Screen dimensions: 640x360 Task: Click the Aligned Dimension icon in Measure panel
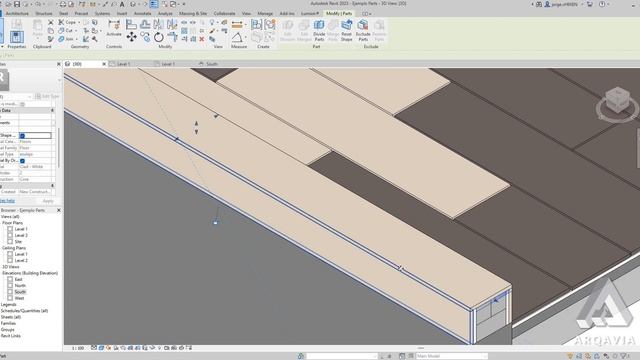pyautogui.click(x=237, y=25)
